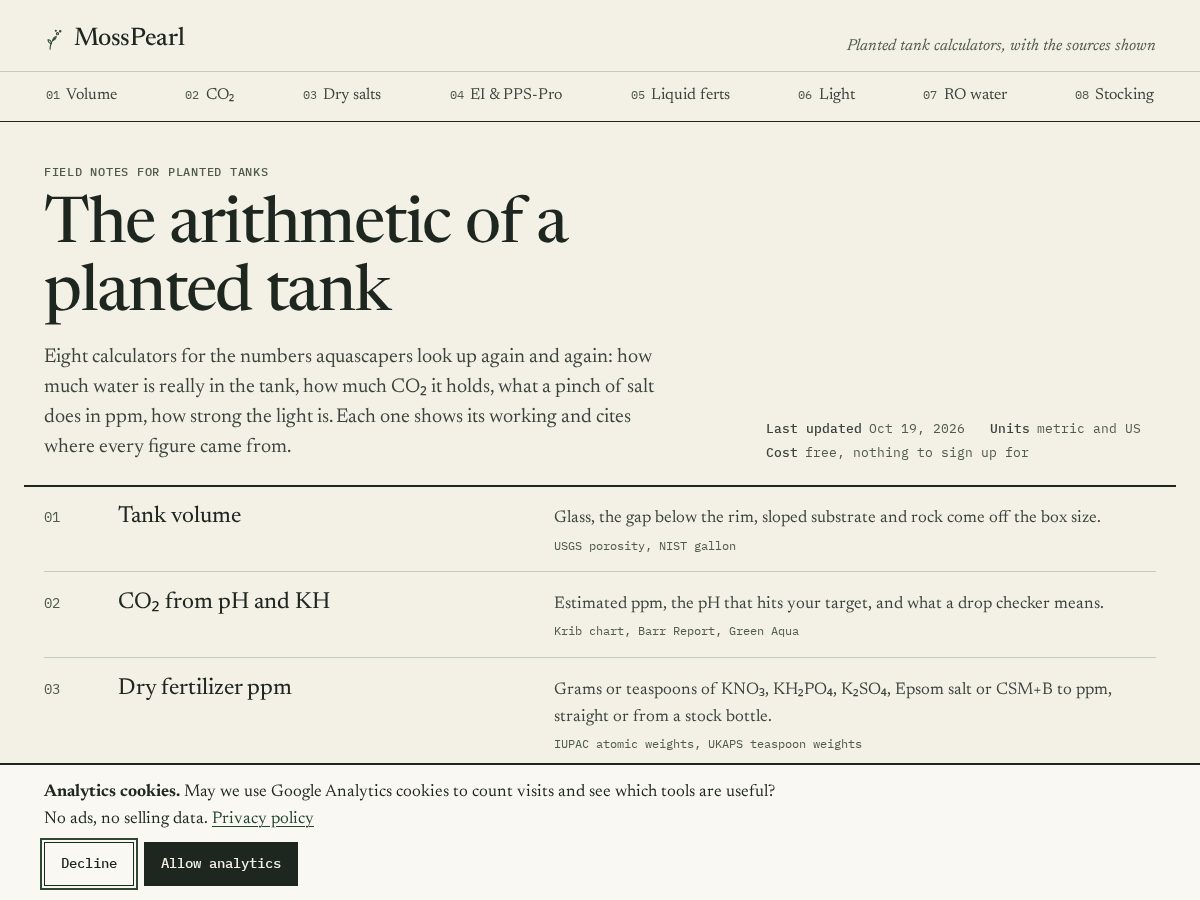Decline analytics cookies
The height and width of the screenshot is (900, 1200).
point(89,864)
